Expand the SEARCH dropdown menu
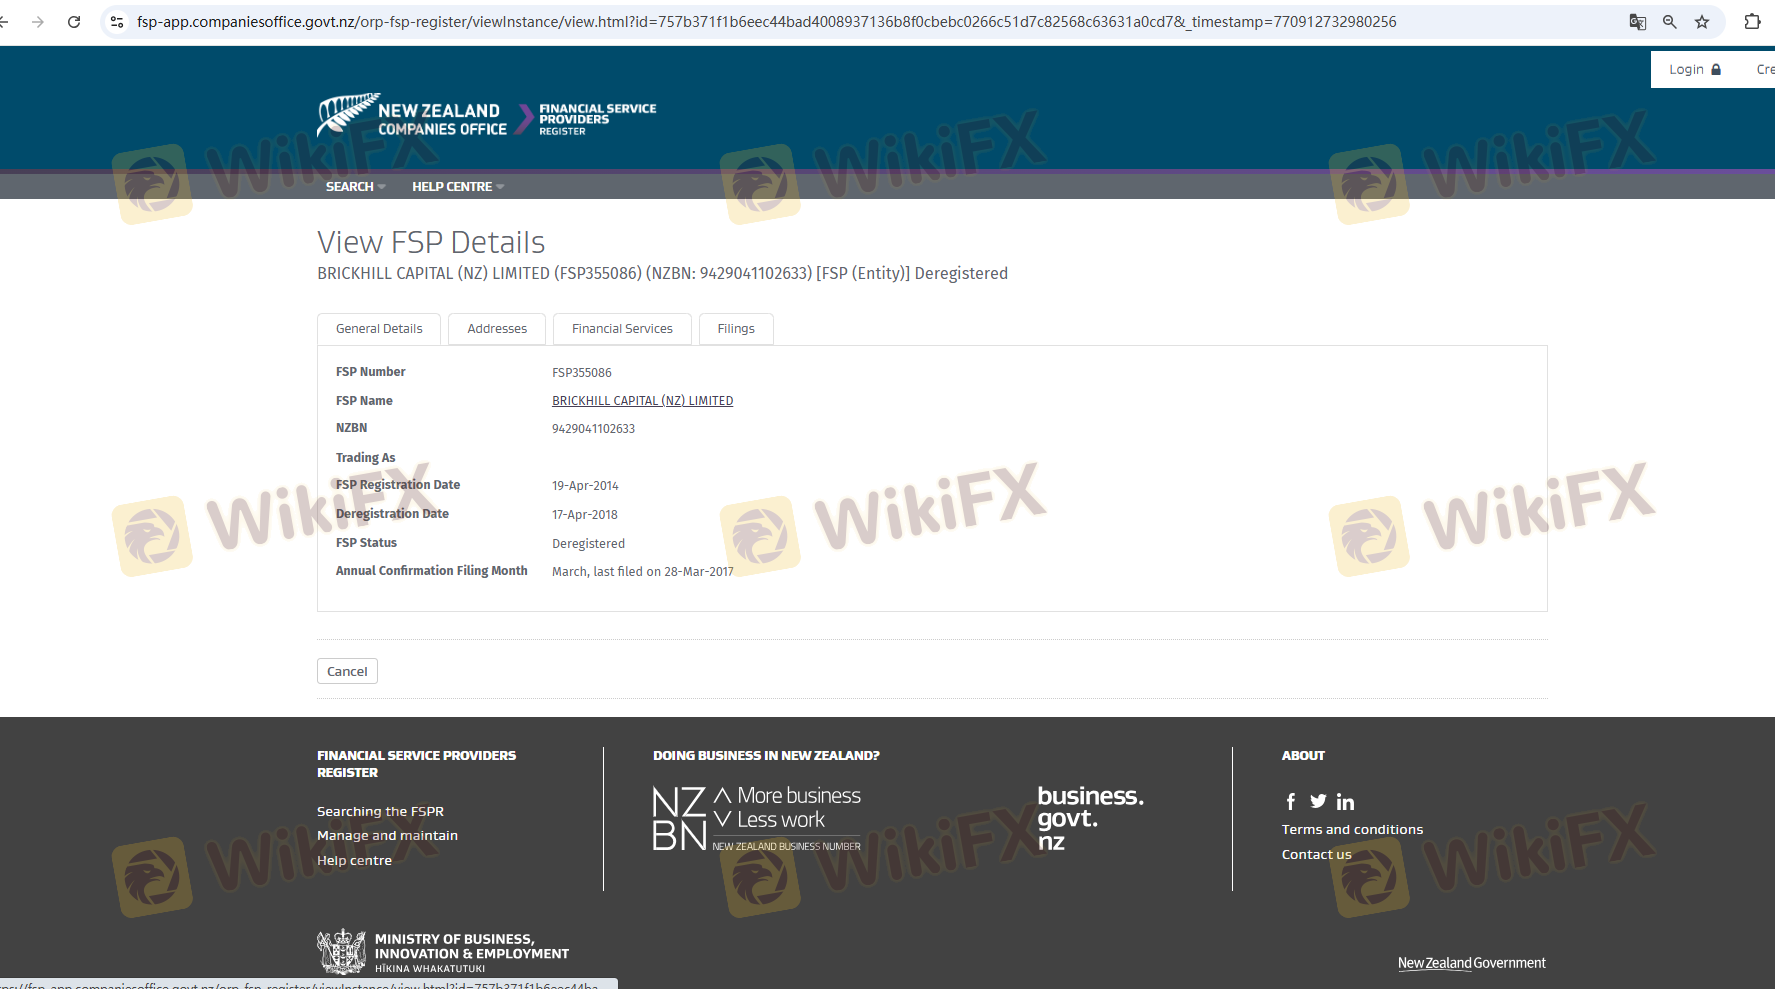Viewport: 1775px width, 989px height. pyautogui.click(x=355, y=187)
